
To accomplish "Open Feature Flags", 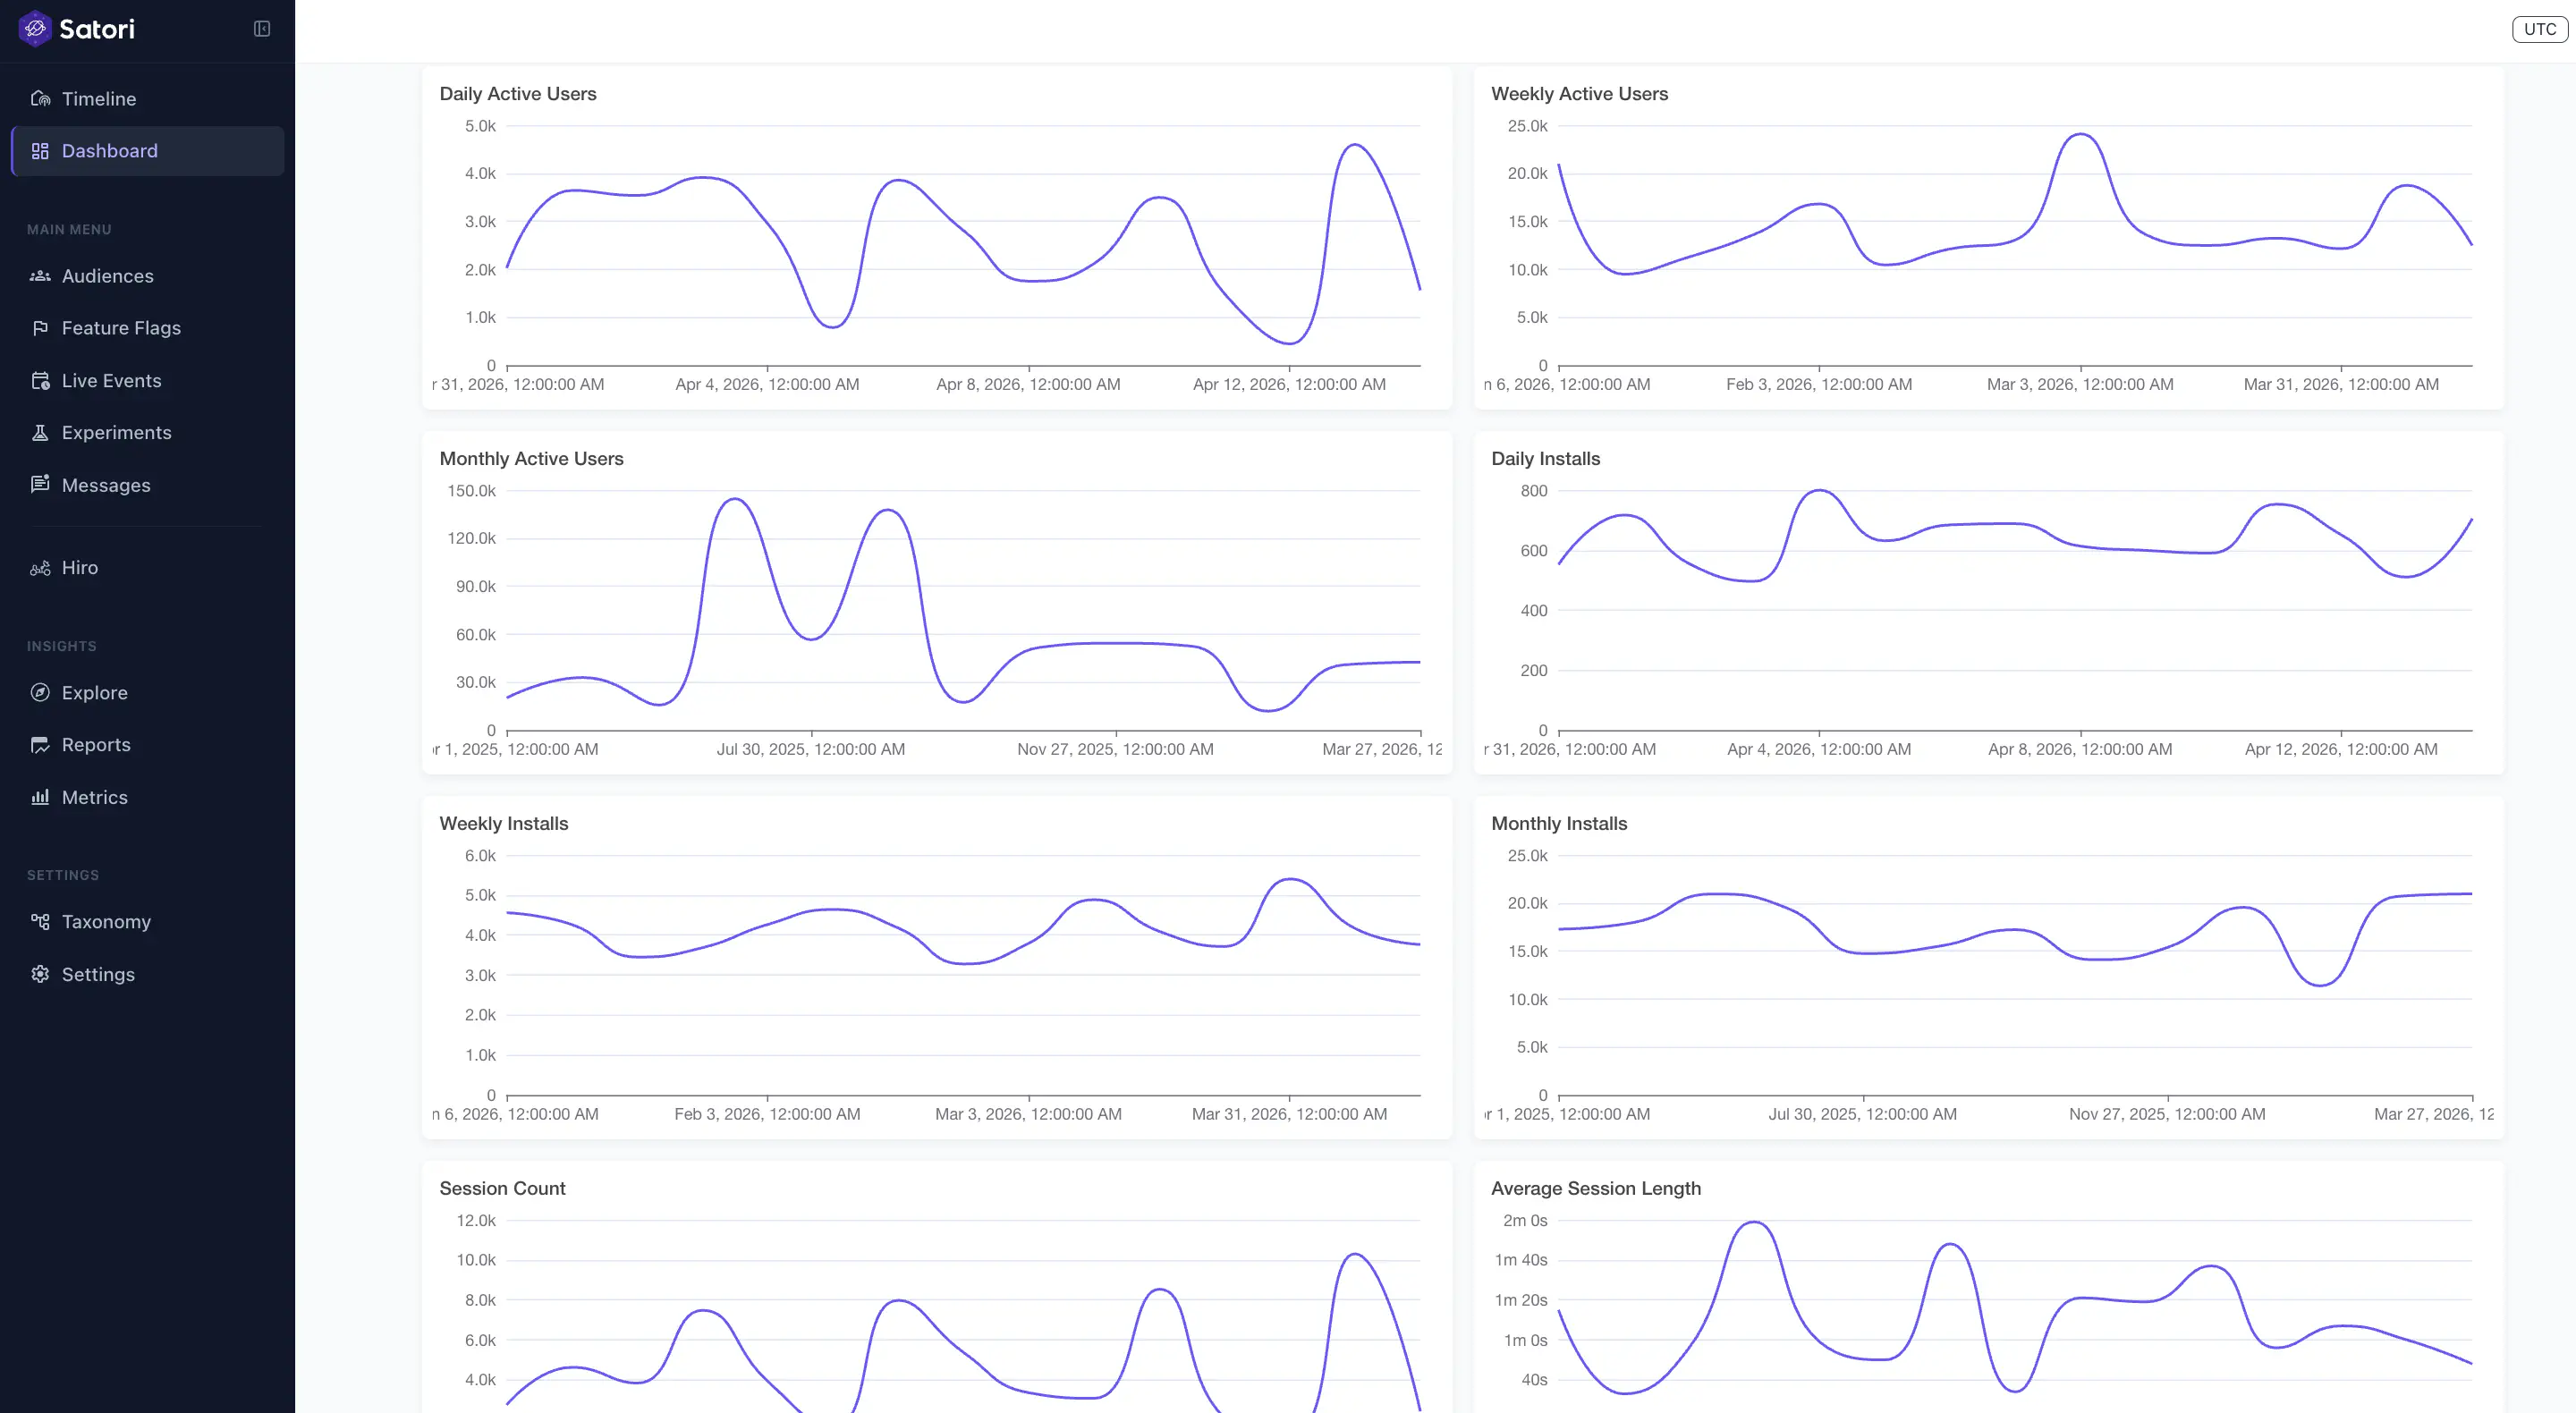I will [x=121, y=327].
